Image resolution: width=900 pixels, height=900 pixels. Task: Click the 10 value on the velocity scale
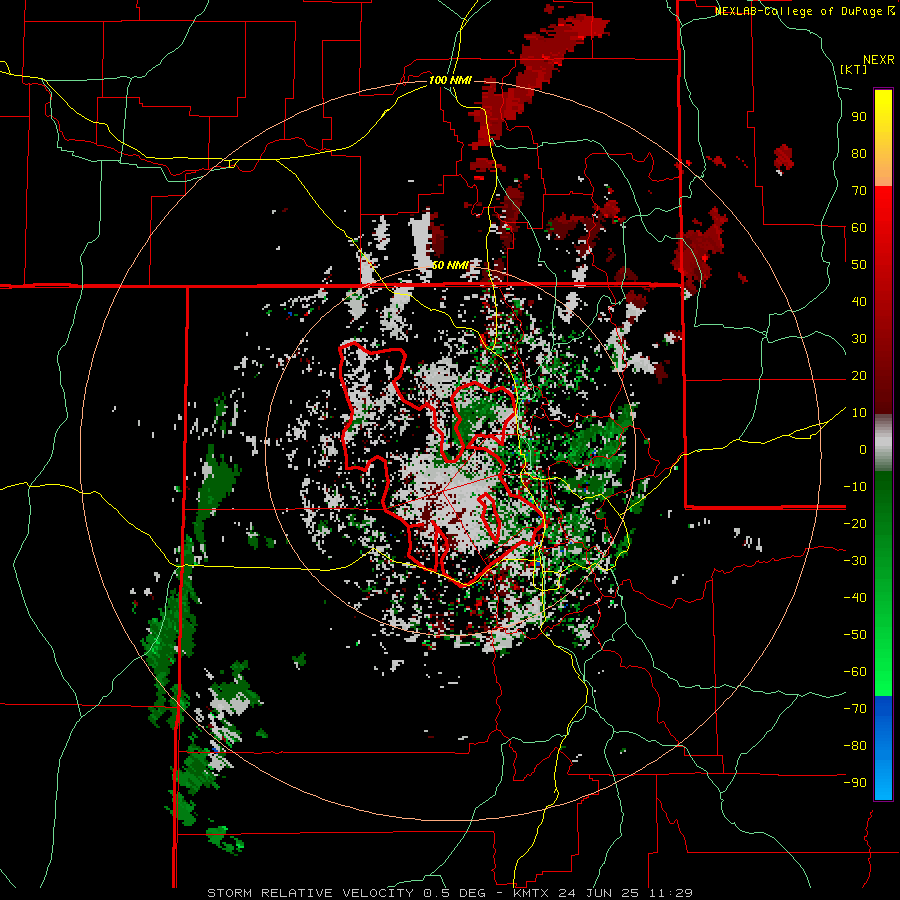(x=859, y=413)
